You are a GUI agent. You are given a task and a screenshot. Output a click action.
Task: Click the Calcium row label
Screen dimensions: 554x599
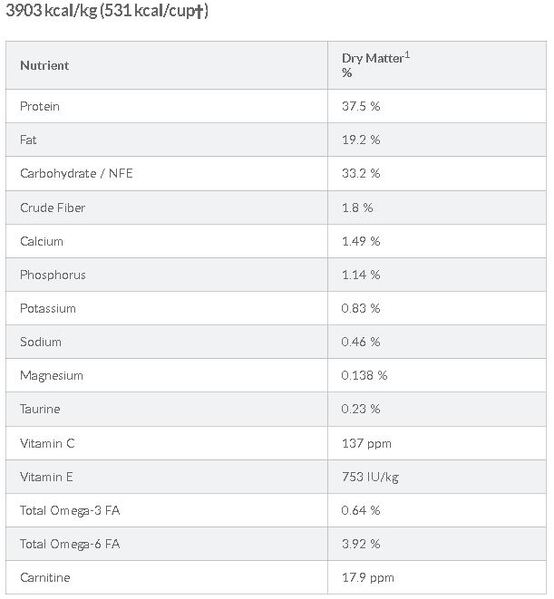pos(42,241)
